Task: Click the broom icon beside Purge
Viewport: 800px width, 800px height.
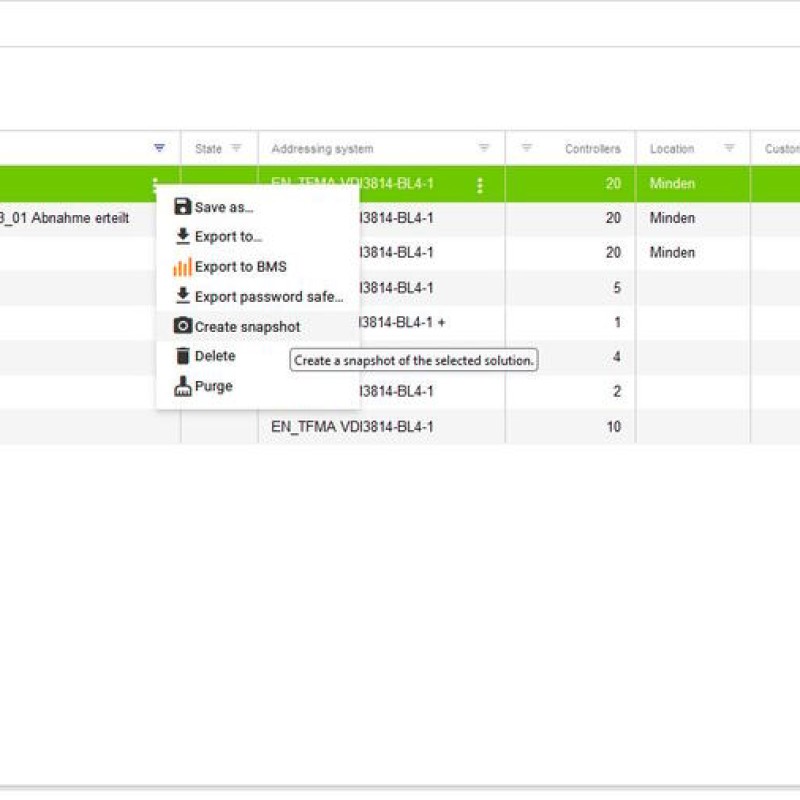Action: (x=181, y=386)
